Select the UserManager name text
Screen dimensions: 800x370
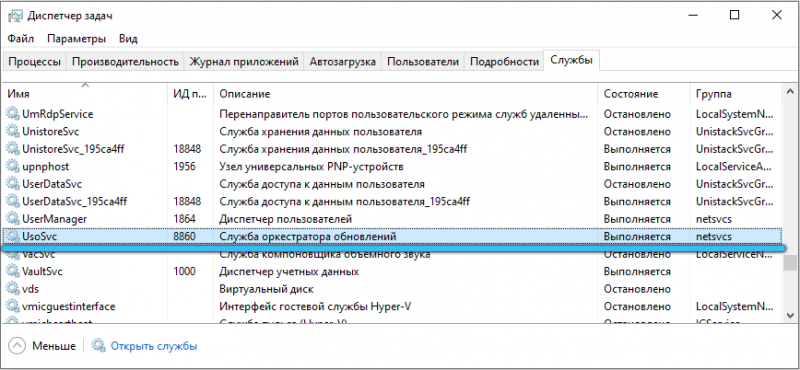click(55, 219)
